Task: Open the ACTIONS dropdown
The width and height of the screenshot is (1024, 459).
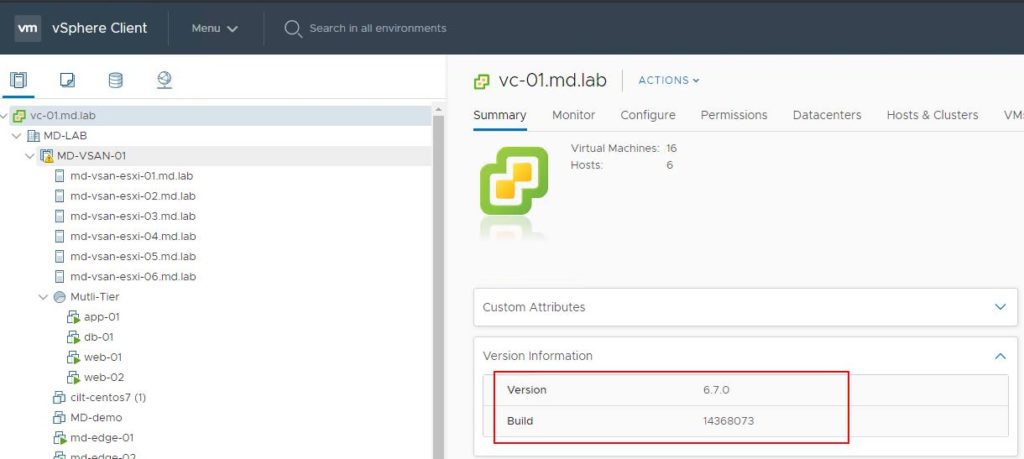Action: pyautogui.click(x=669, y=80)
